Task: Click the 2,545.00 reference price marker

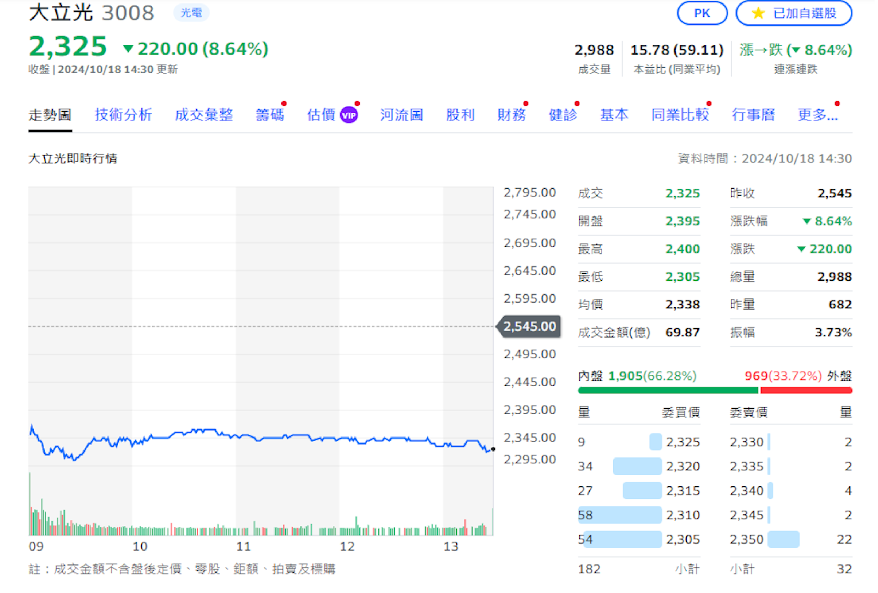Action: (x=529, y=326)
